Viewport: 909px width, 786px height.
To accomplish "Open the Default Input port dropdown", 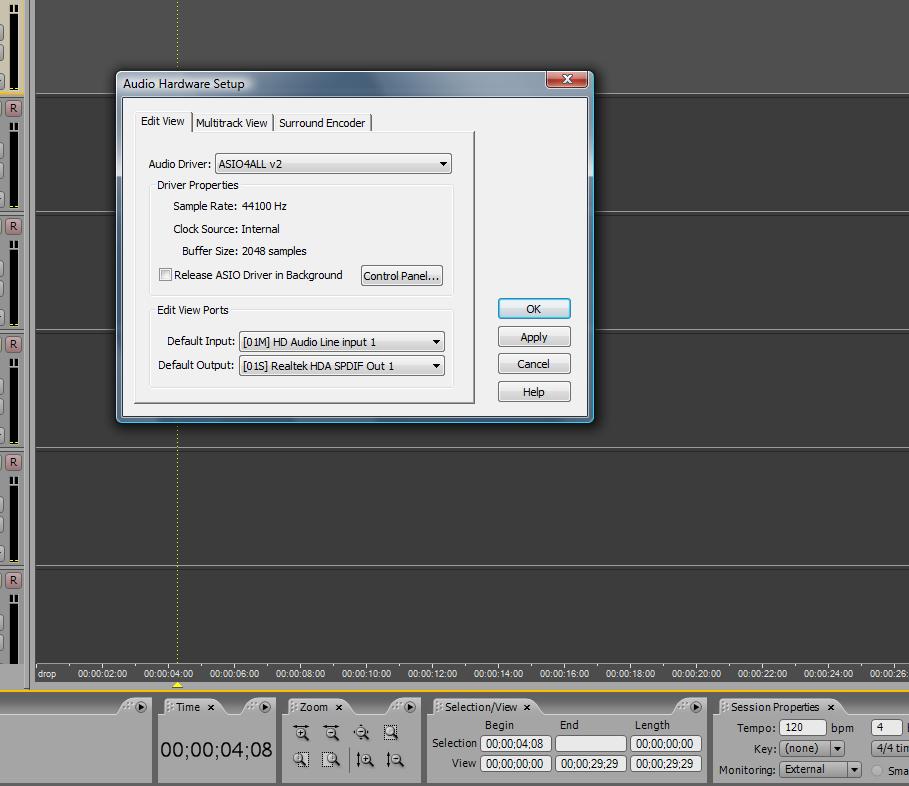I will (341, 342).
